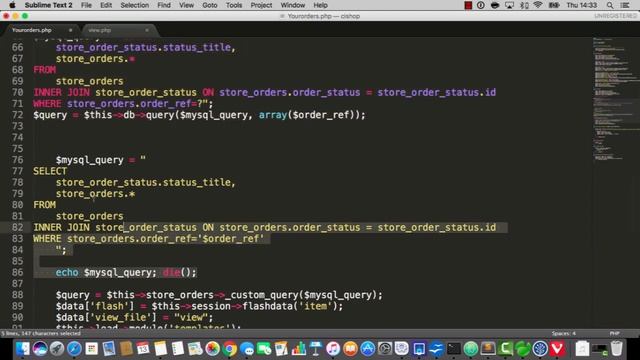This screenshot has width=640, height=360.
Task: Open the File menu
Action: [x=86, y=5]
